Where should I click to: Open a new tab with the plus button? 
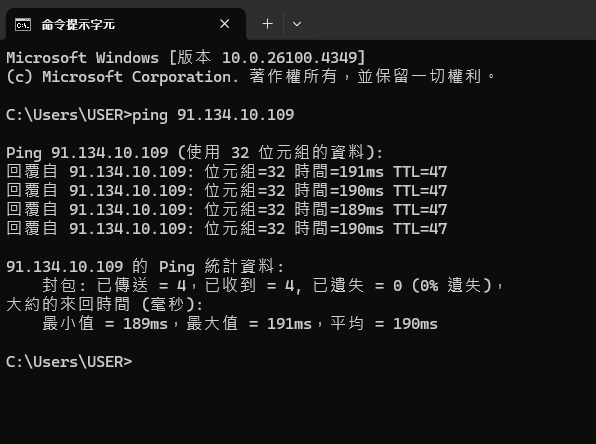point(268,24)
